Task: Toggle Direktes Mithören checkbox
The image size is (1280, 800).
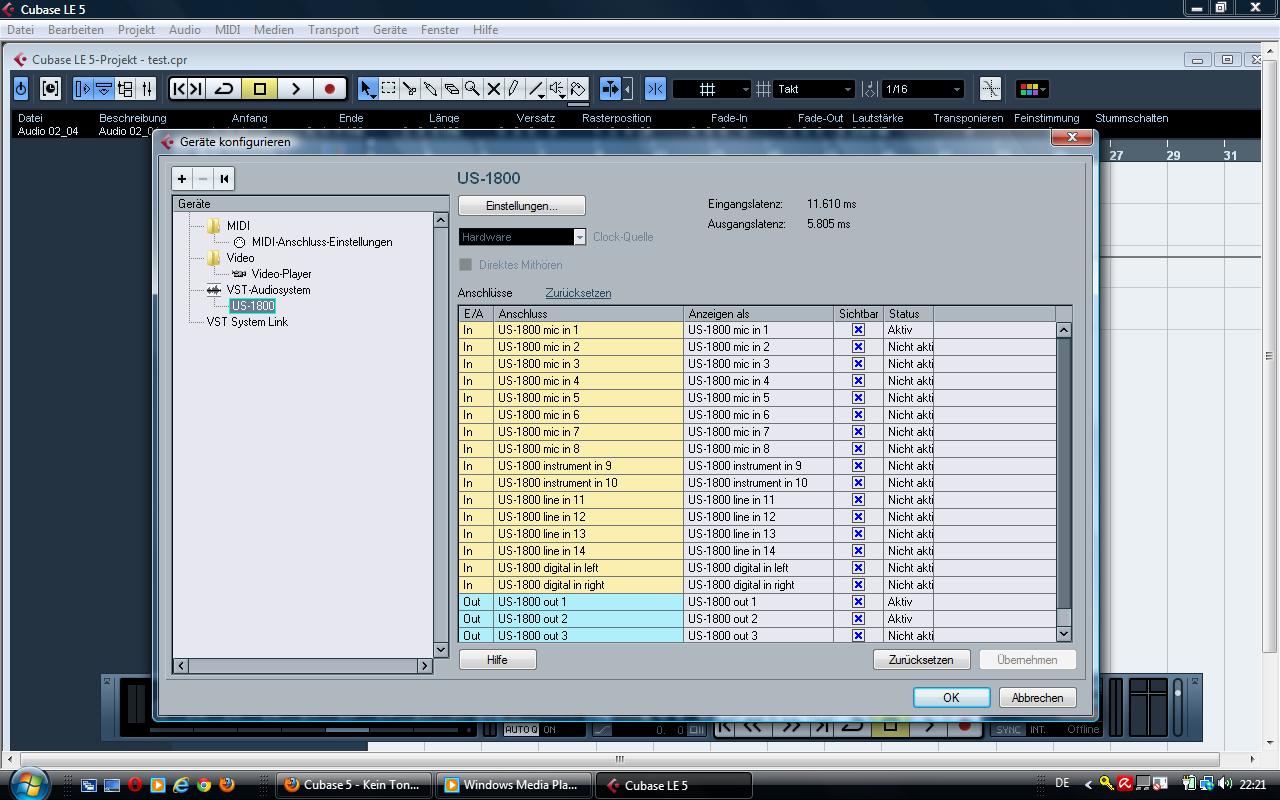Action: 465,265
